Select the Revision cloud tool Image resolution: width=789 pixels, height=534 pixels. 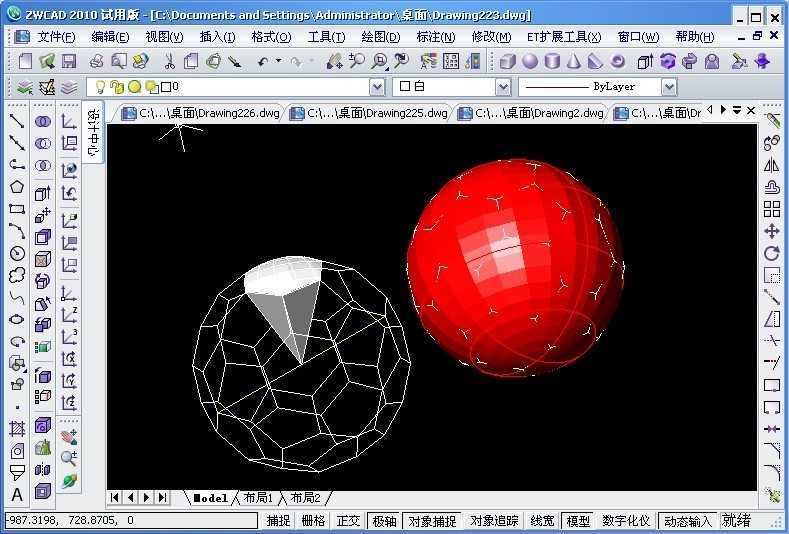point(17,275)
